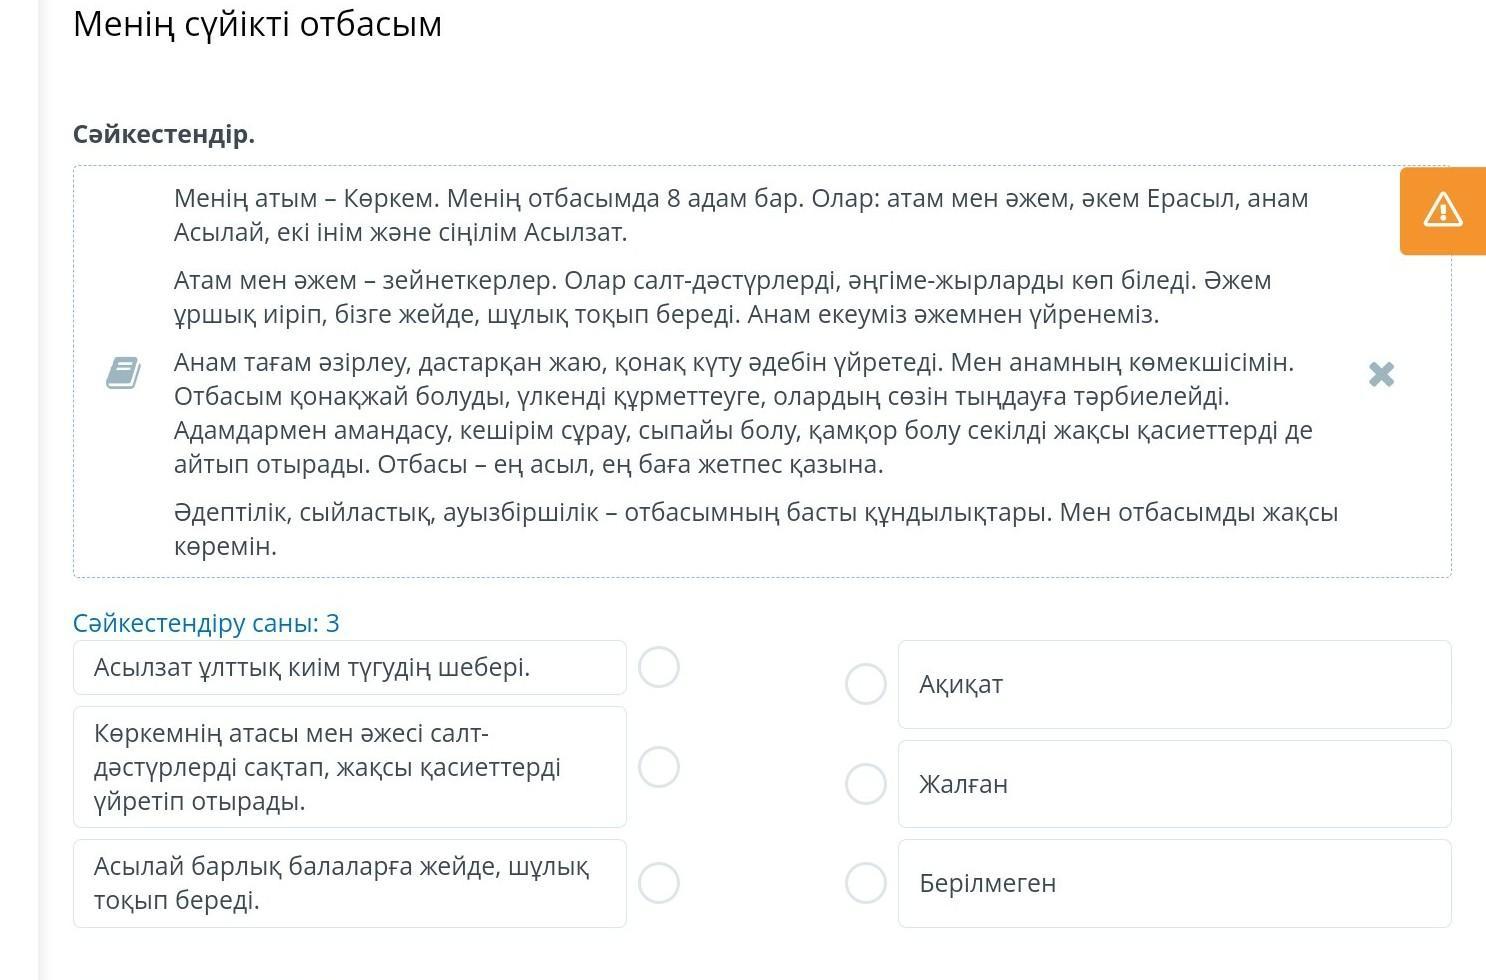Click the 'Менің сүйікті отбасым' heading
Screen dimensions: 1486x980
(257, 24)
